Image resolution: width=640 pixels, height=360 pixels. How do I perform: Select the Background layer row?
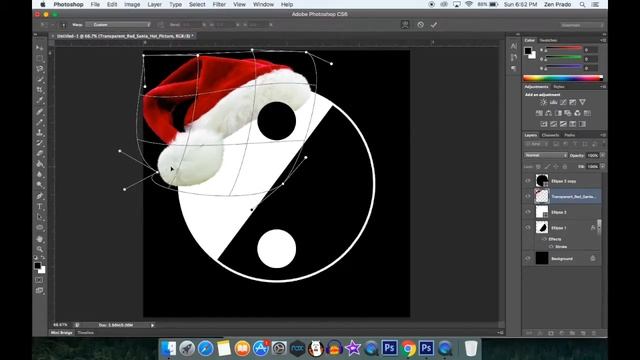[568, 258]
